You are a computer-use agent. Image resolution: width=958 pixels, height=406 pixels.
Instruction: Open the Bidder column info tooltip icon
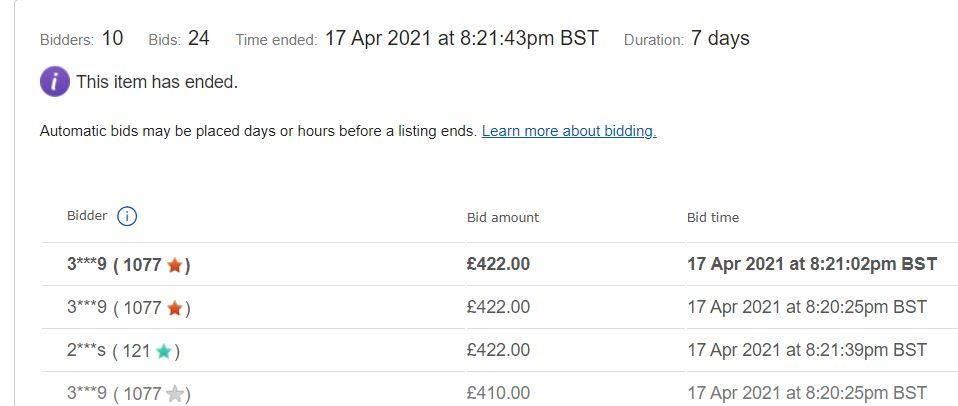[127, 216]
